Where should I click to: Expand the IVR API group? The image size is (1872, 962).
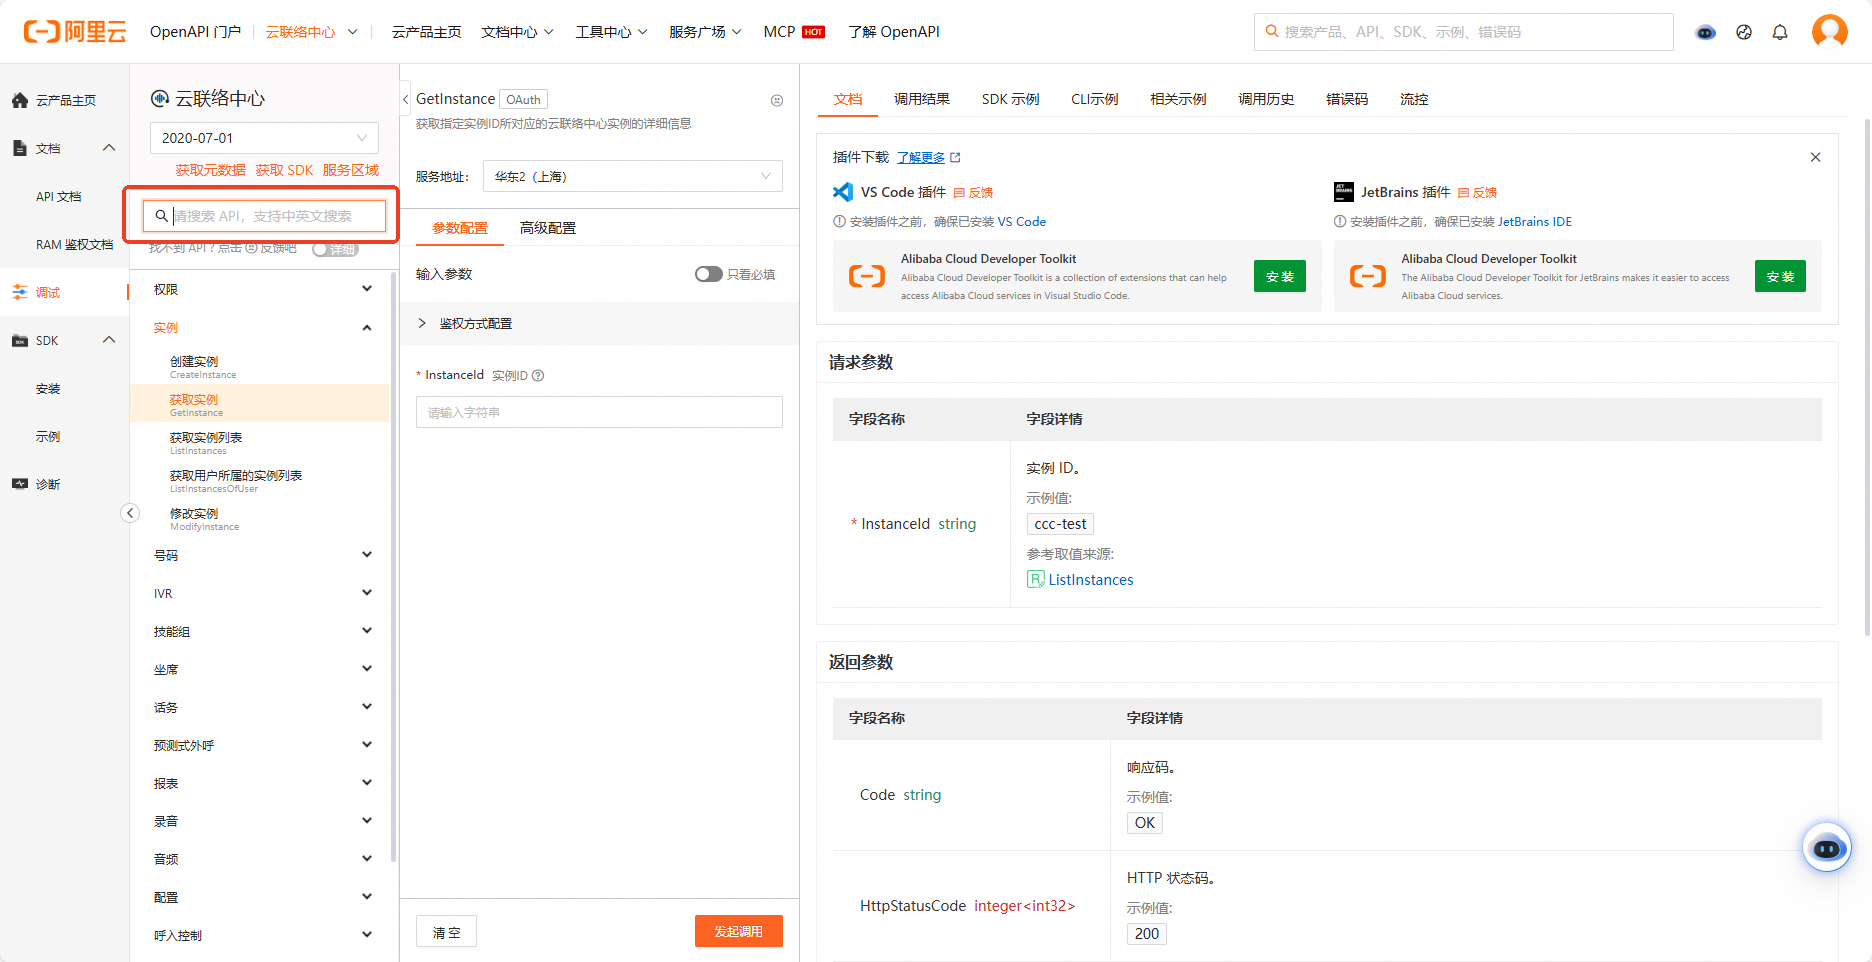coord(263,593)
